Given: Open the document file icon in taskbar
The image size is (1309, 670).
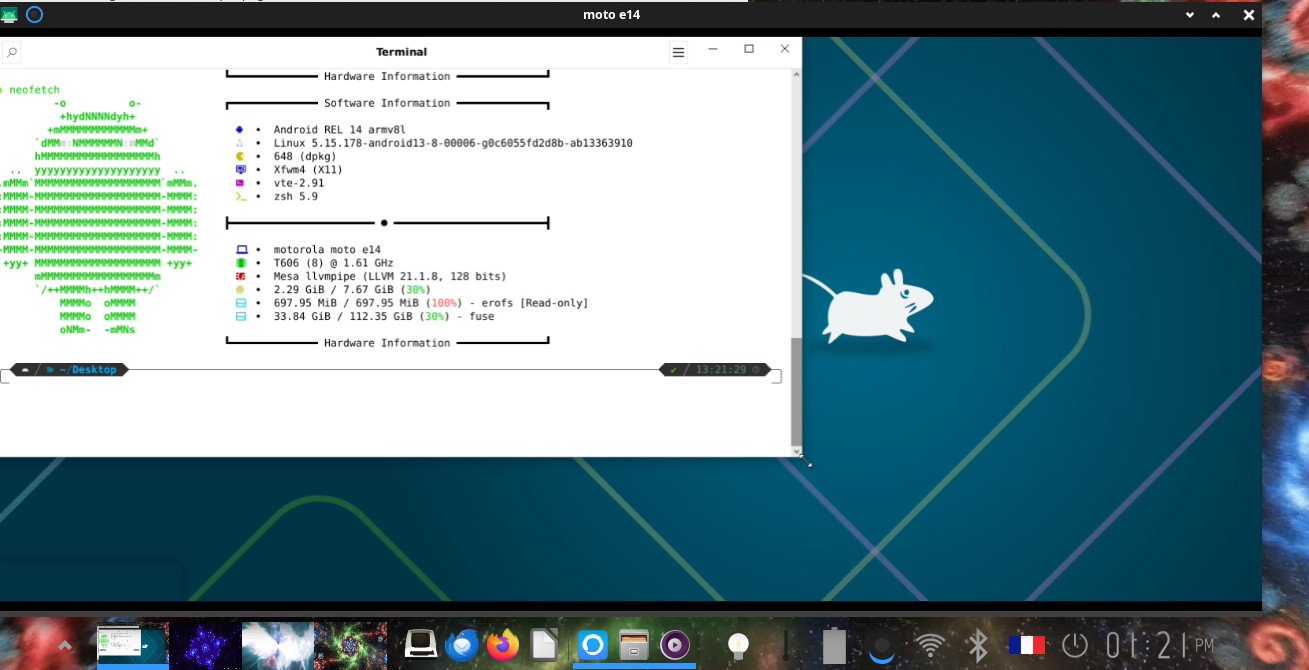Looking at the screenshot, I should click(544, 645).
